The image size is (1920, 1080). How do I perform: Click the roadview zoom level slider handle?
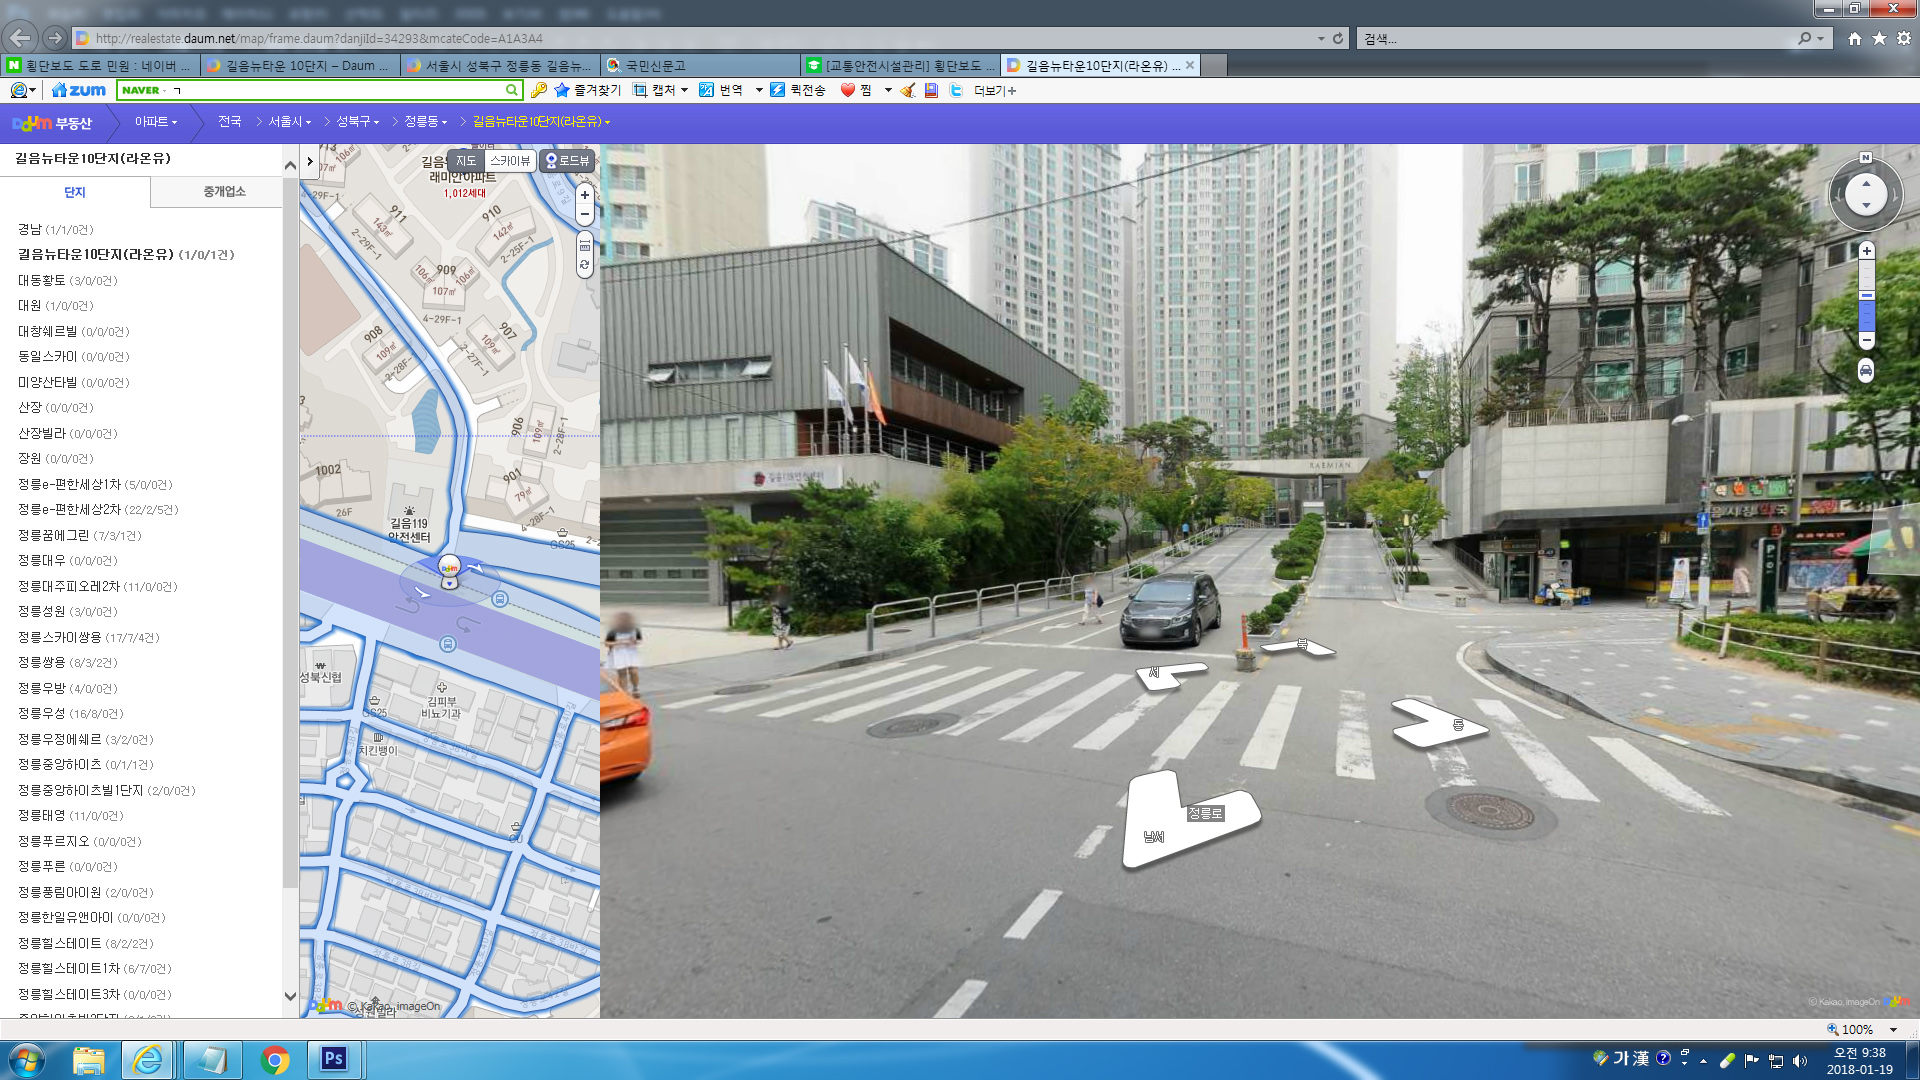1866,296
